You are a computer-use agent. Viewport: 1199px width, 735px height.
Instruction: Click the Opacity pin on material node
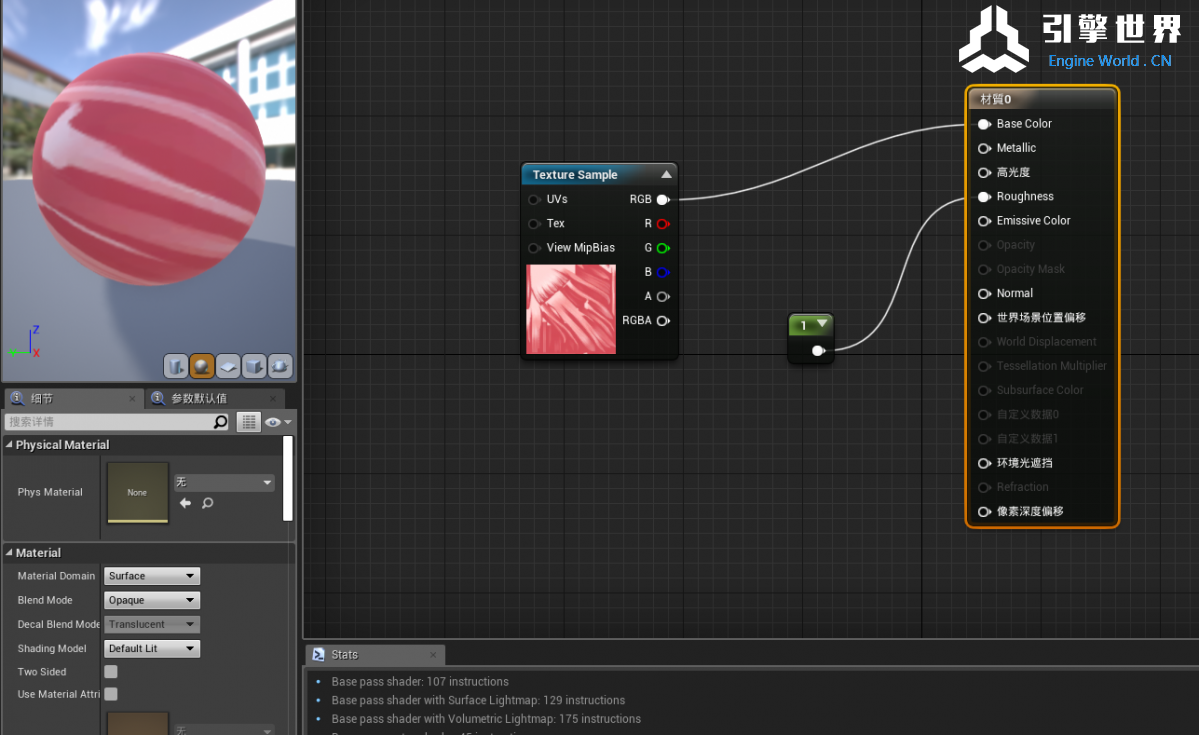pyautogui.click(x=984, y=246)
